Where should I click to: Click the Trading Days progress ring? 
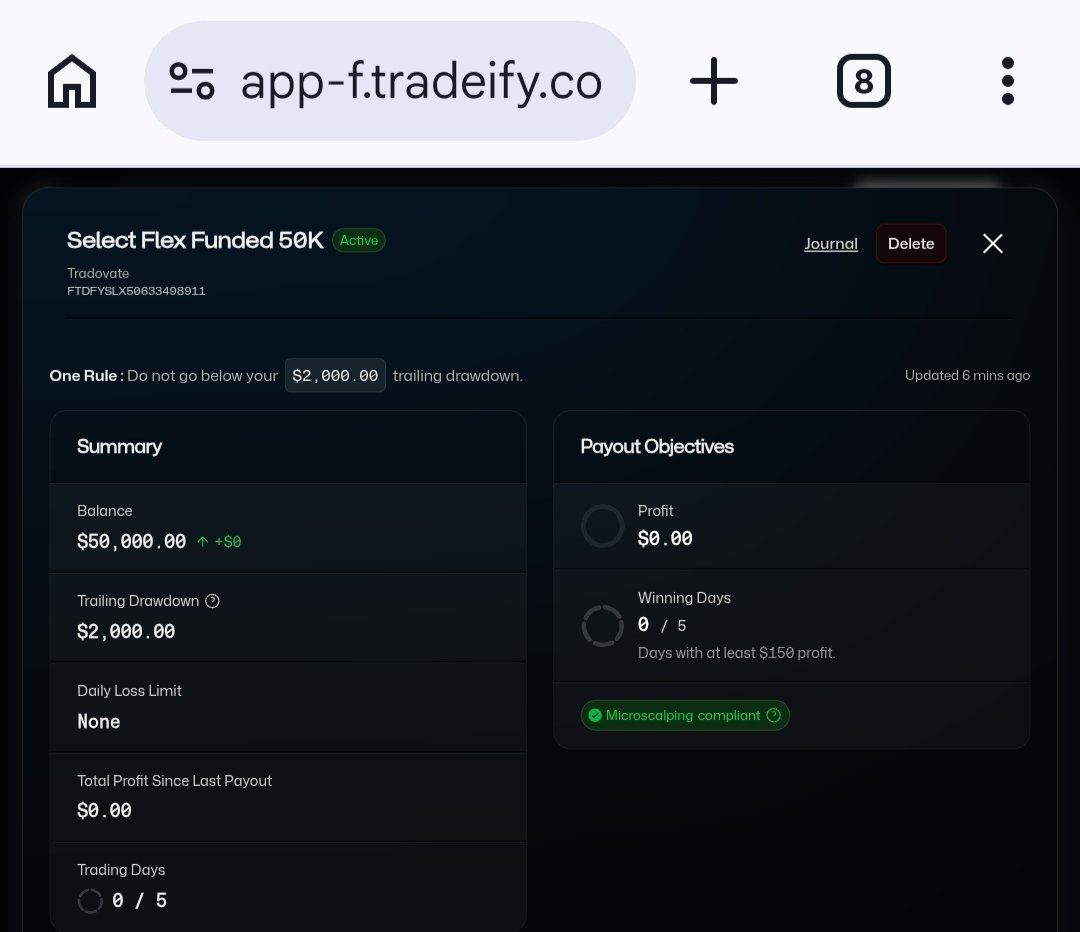pyautogui.click(x=90, y=900)
